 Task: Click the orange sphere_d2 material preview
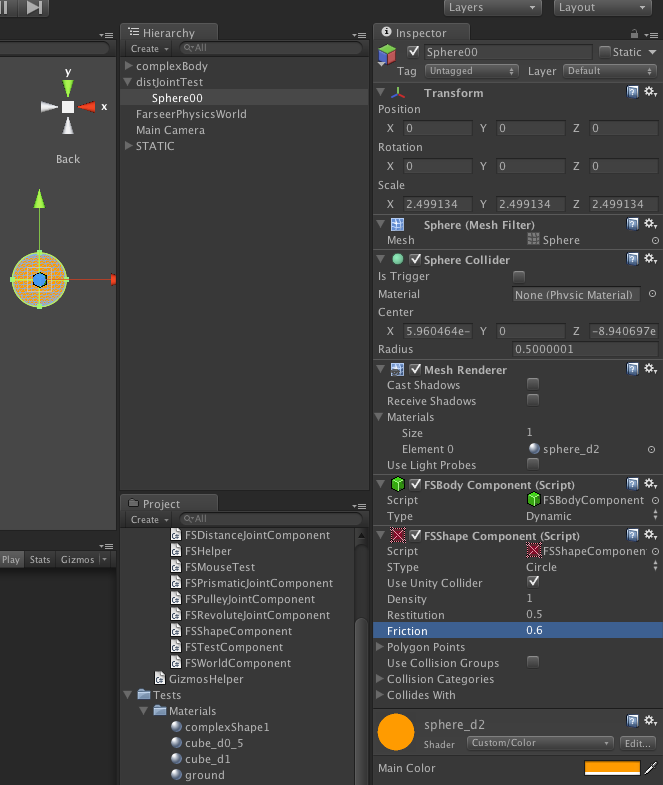pyautogui.click(x=396, y=732)
